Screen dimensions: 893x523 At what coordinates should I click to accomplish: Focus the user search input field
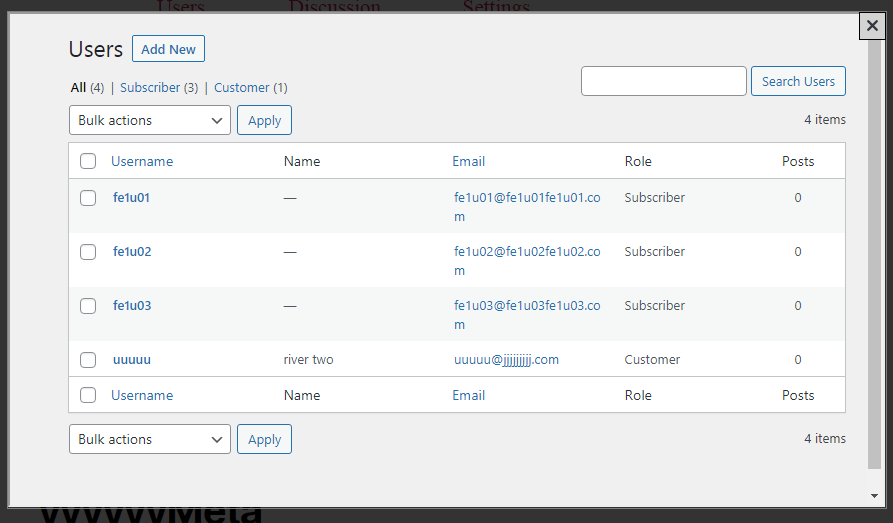(663, 81)
